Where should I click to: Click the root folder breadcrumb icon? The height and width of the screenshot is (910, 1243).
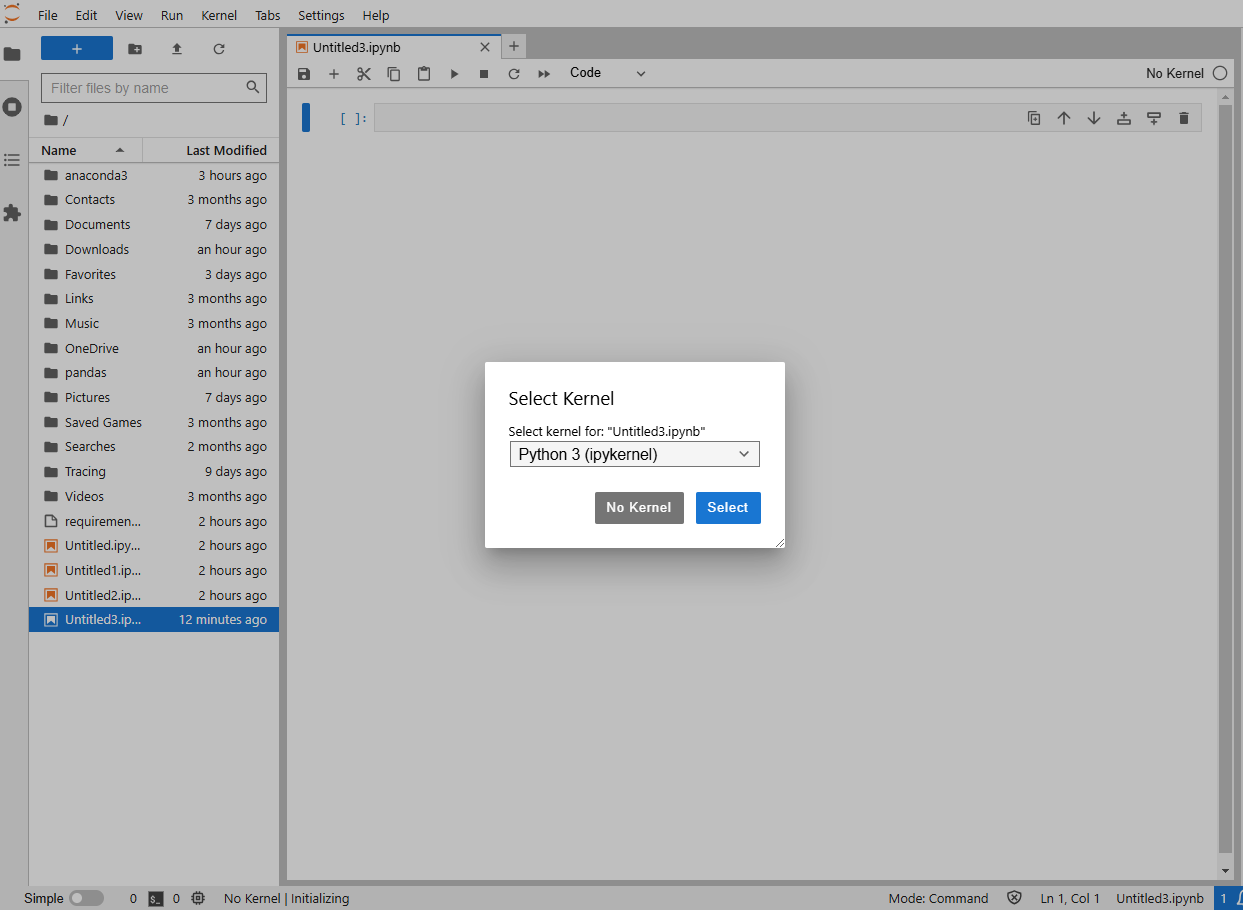pyautogui.click(x=51, y=120)
